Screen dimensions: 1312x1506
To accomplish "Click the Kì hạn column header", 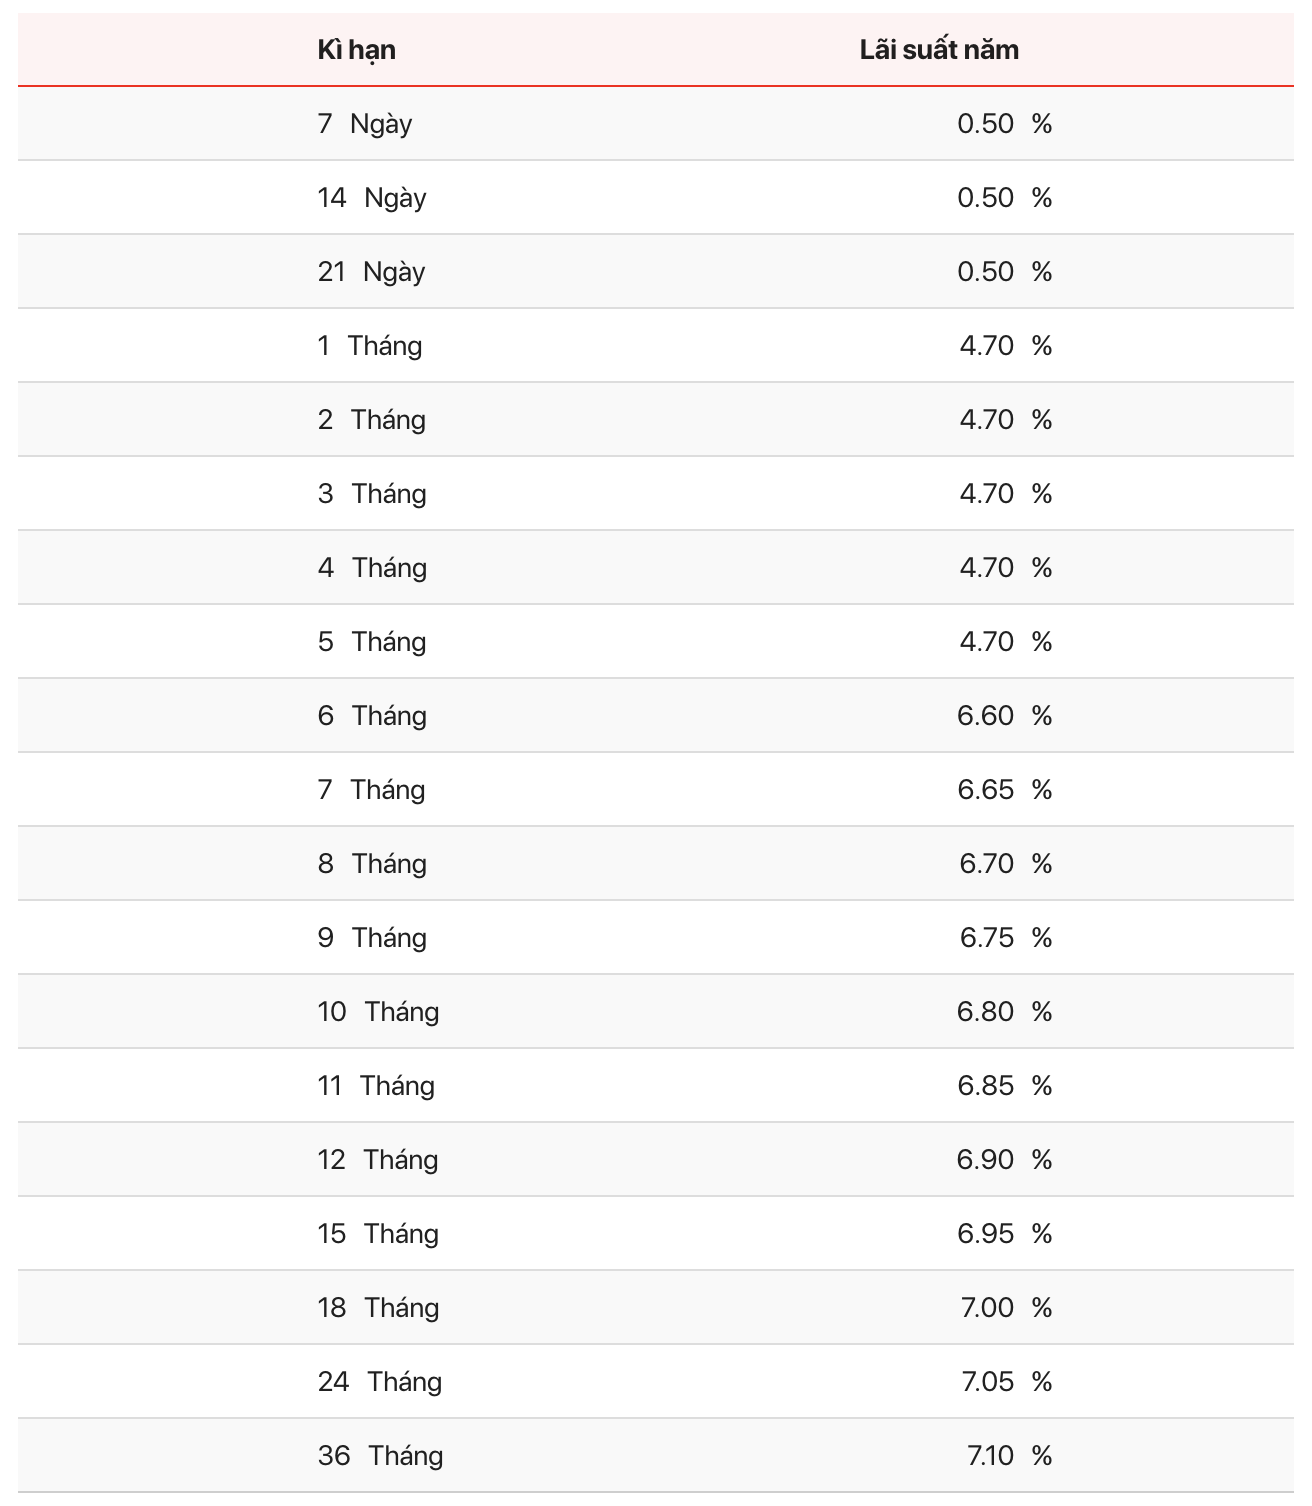I will point(356,50).
